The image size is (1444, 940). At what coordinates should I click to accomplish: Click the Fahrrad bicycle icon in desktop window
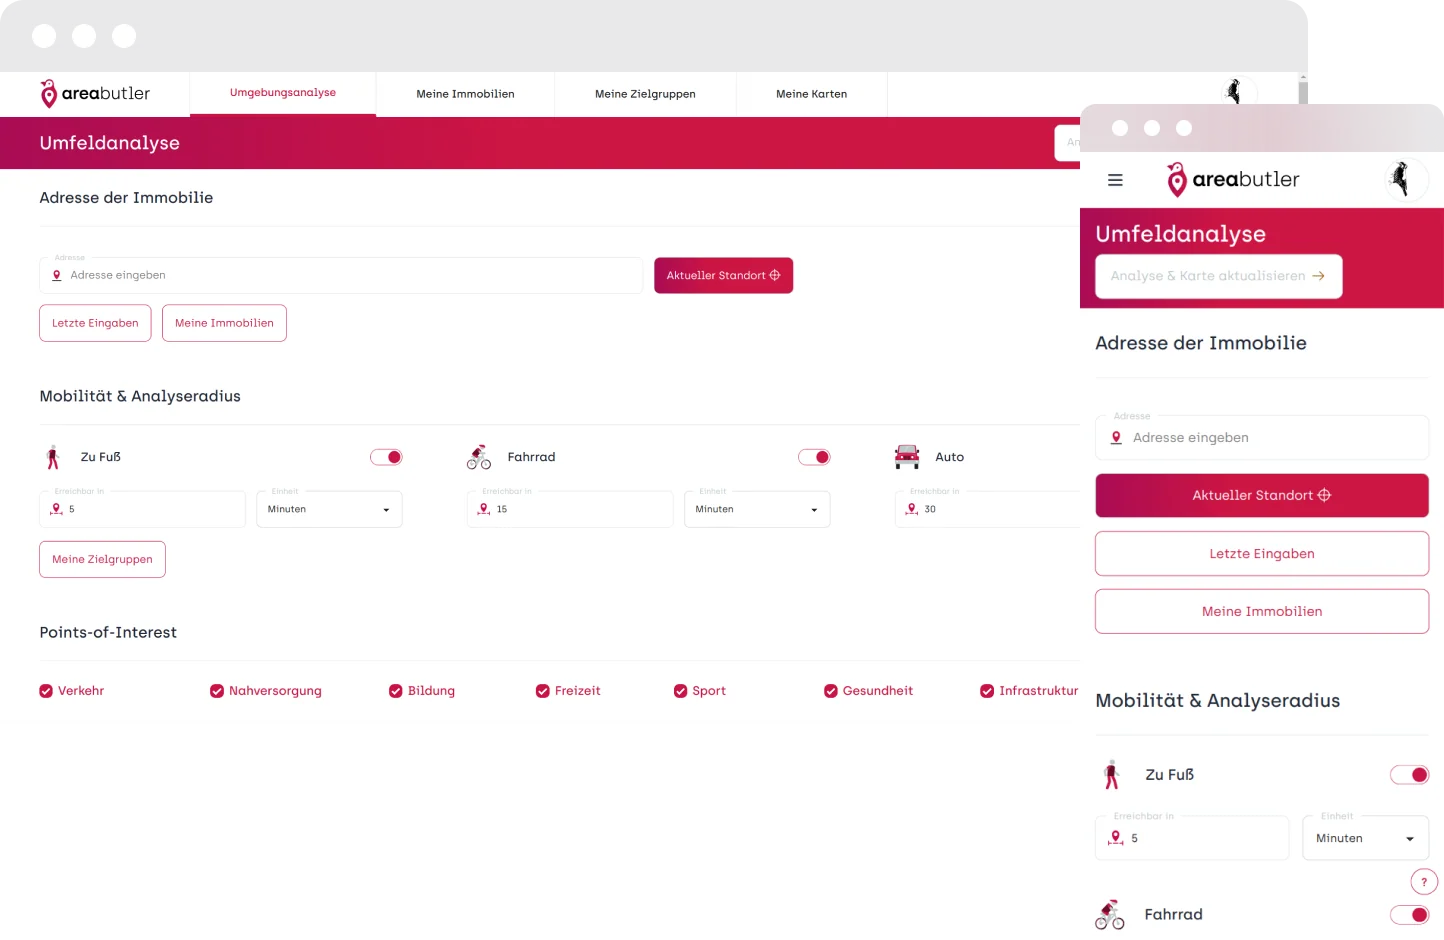click(x=479, y=457)
